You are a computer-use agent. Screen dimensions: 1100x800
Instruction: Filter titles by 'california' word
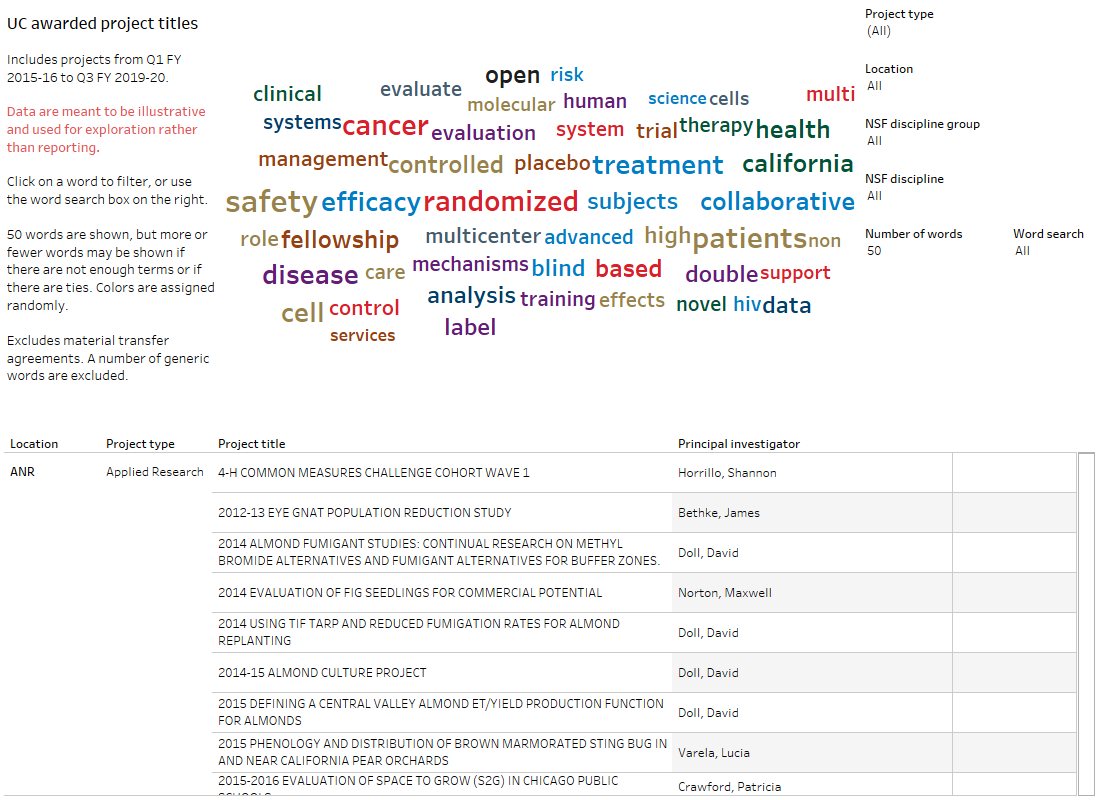point(797,164)
